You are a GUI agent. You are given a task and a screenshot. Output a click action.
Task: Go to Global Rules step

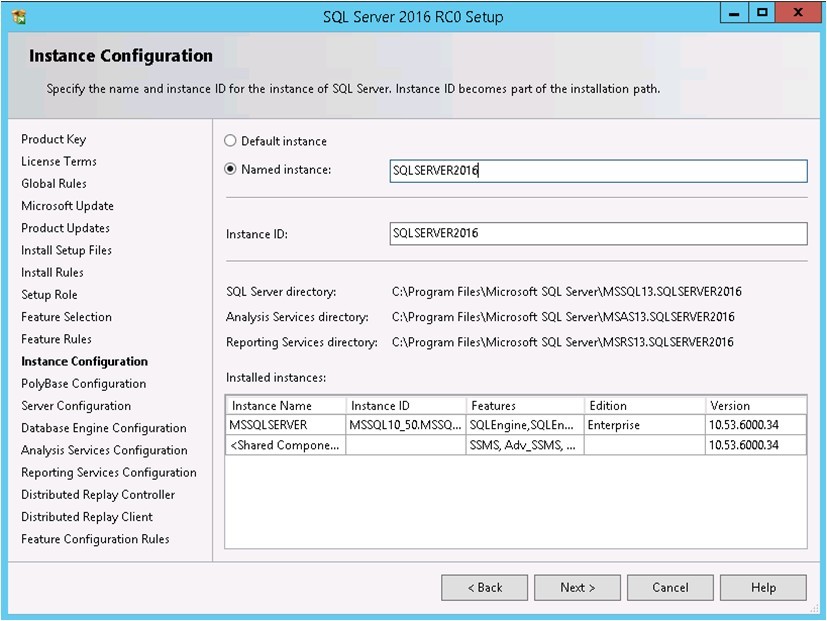54,184
